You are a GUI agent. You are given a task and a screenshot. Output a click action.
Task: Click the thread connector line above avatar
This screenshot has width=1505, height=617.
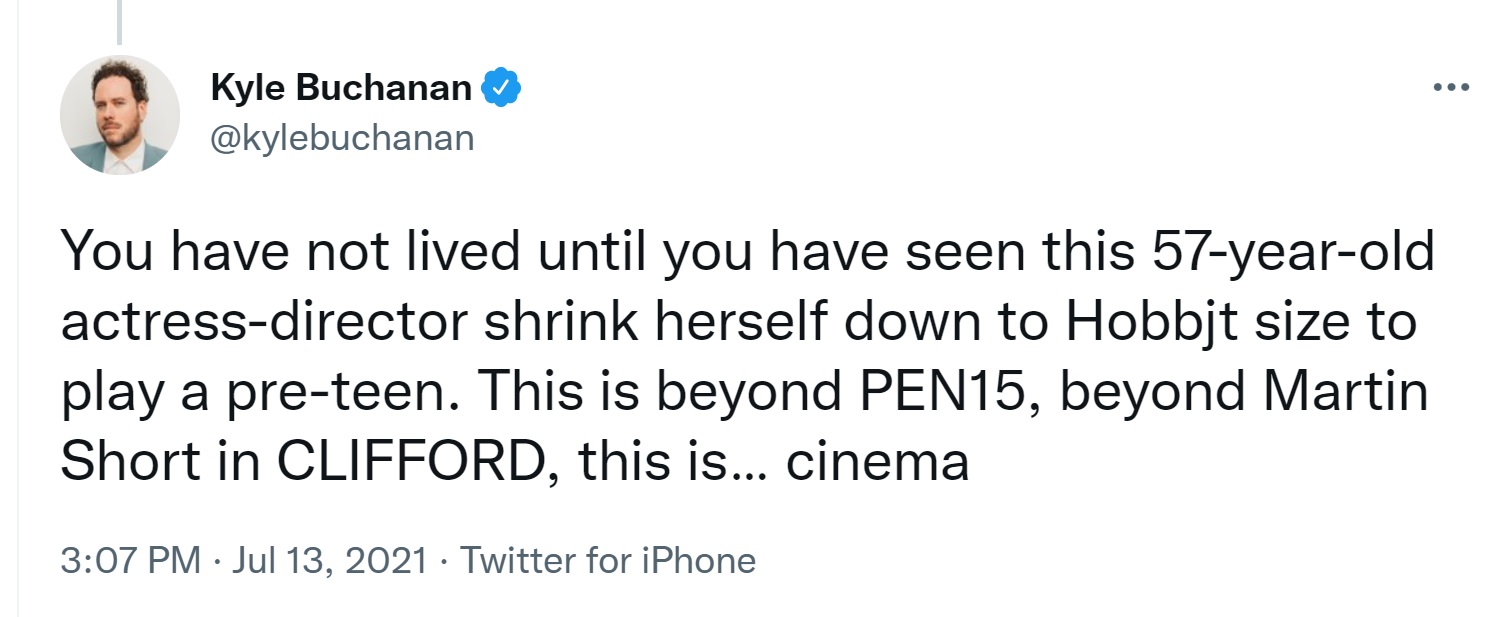point(119,22)
